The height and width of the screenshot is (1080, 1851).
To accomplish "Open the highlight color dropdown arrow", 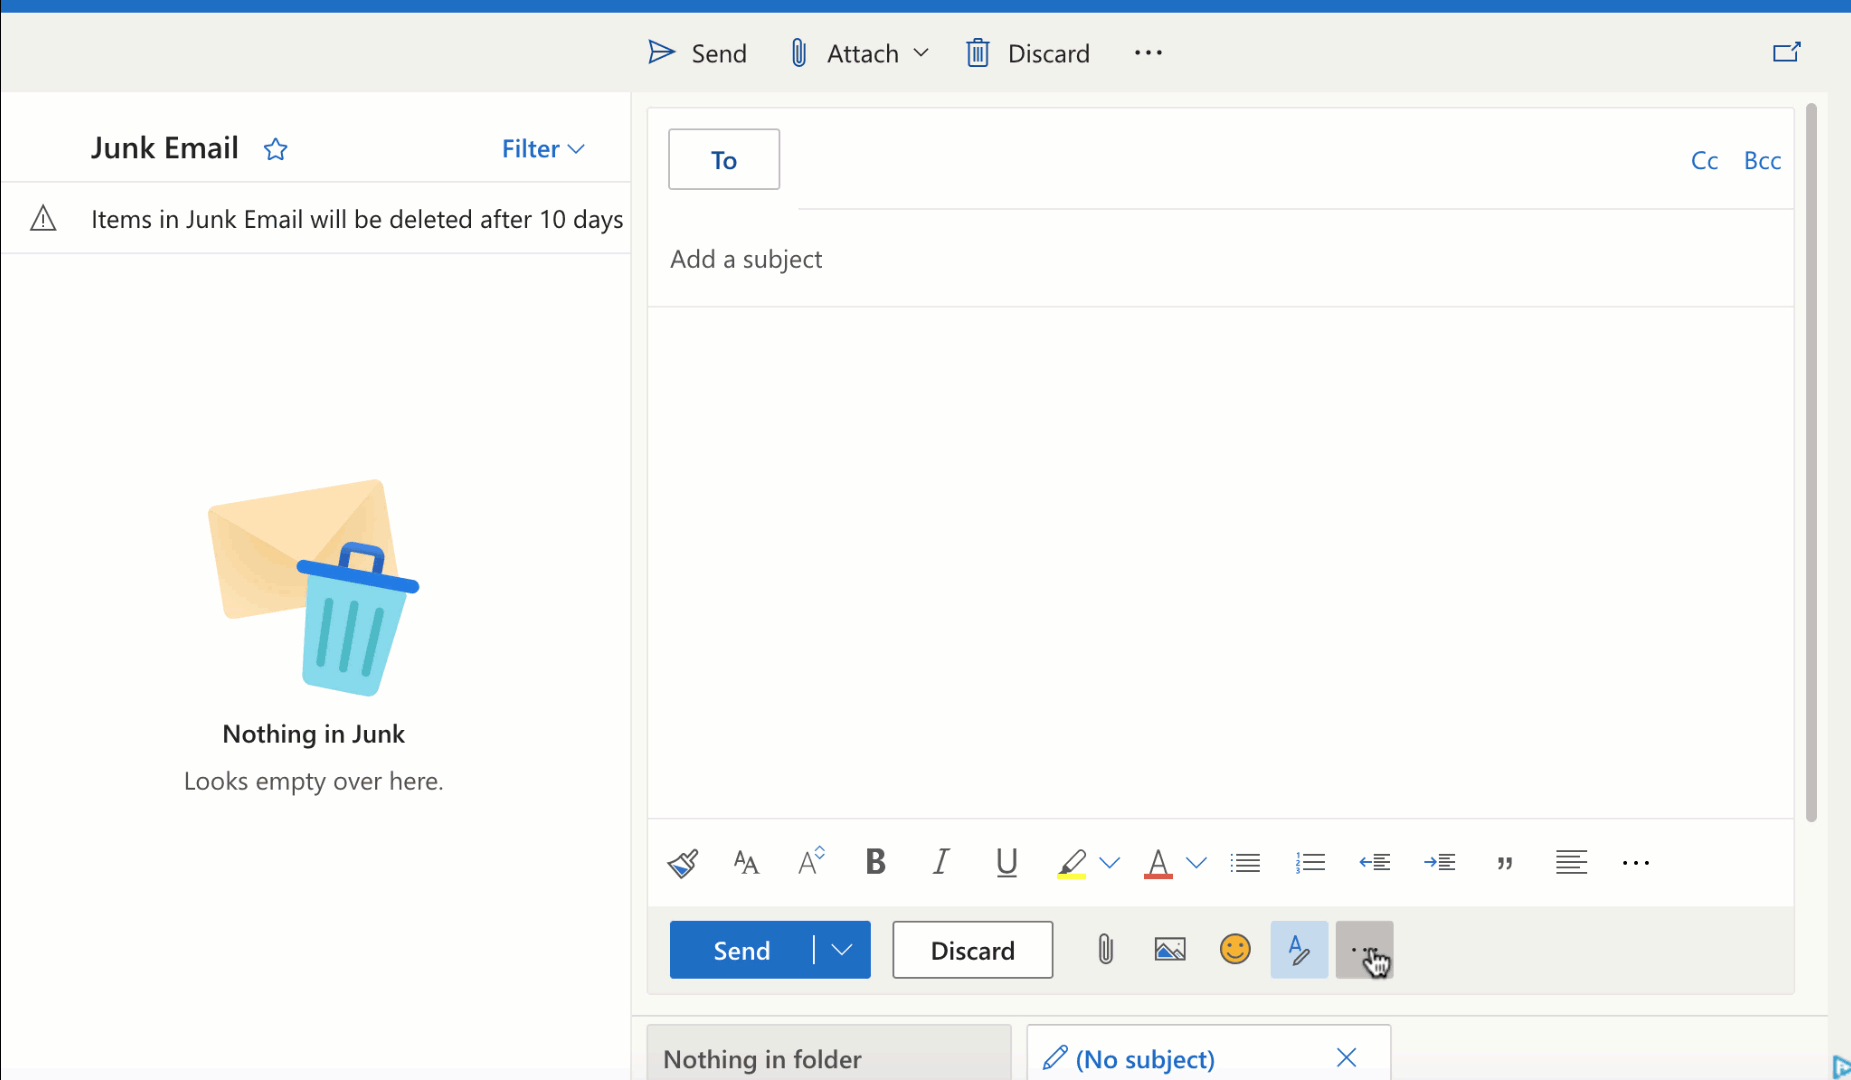I will click(1110, 862).
